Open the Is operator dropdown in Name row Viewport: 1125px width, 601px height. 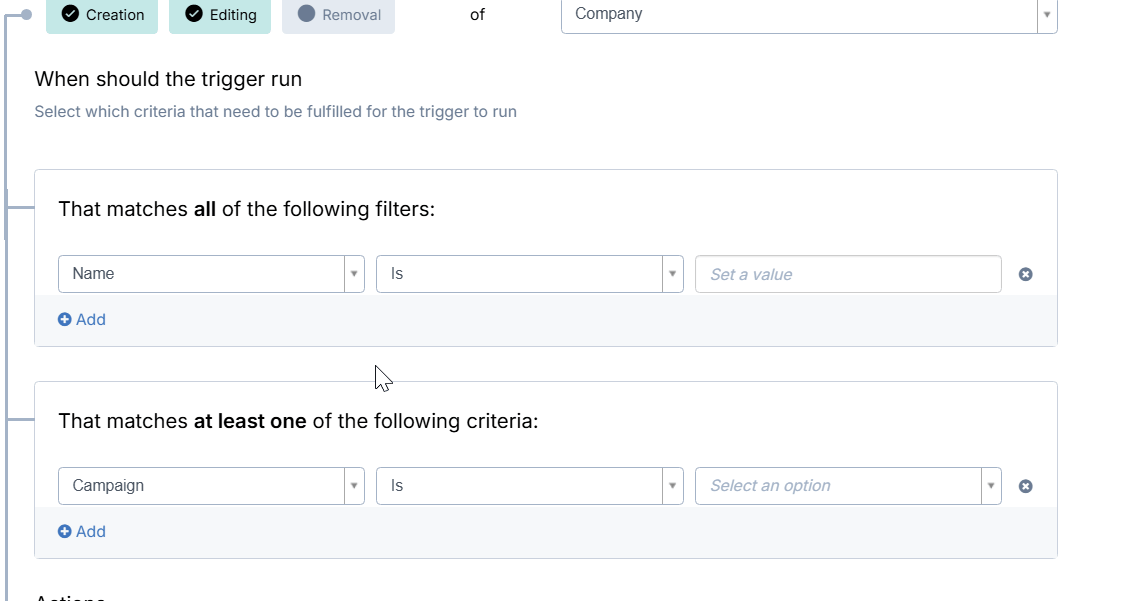coord(529,274)
